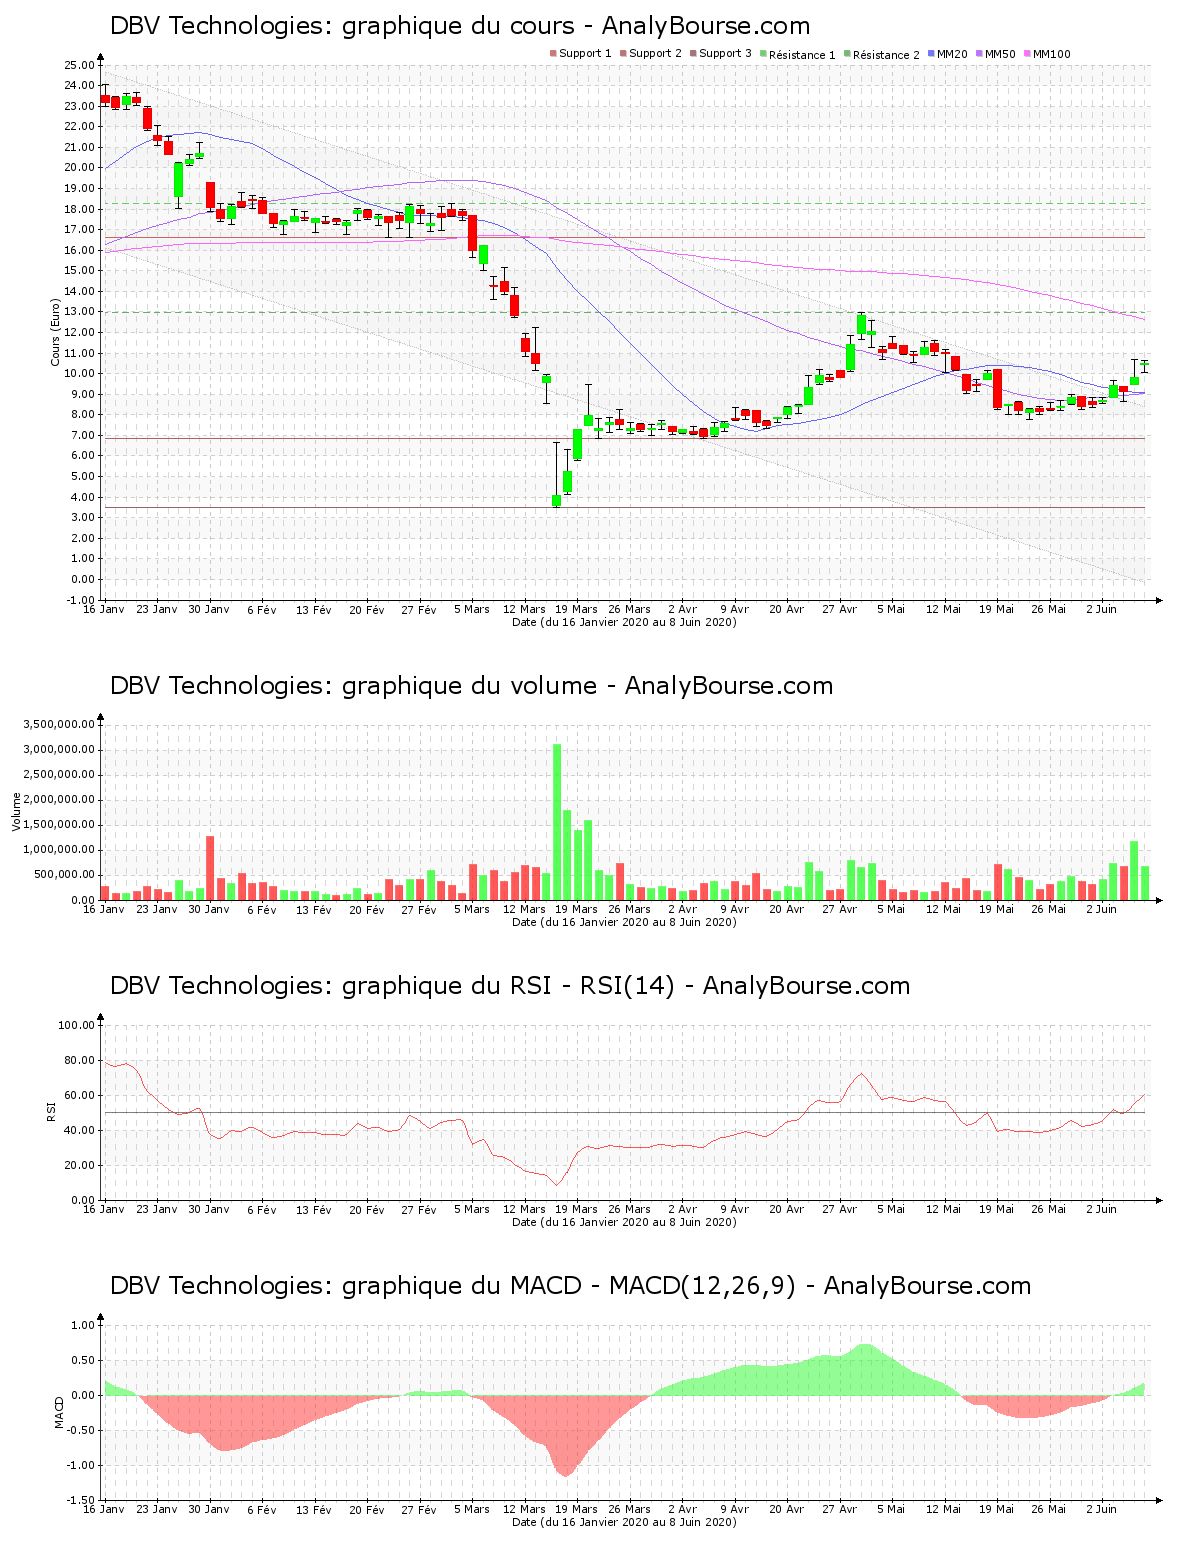Image resolution: width=1200 pixels, height=1550 pixels.
Task: Click the -1.50 value on MACD axis
Action: [81, 1500]
